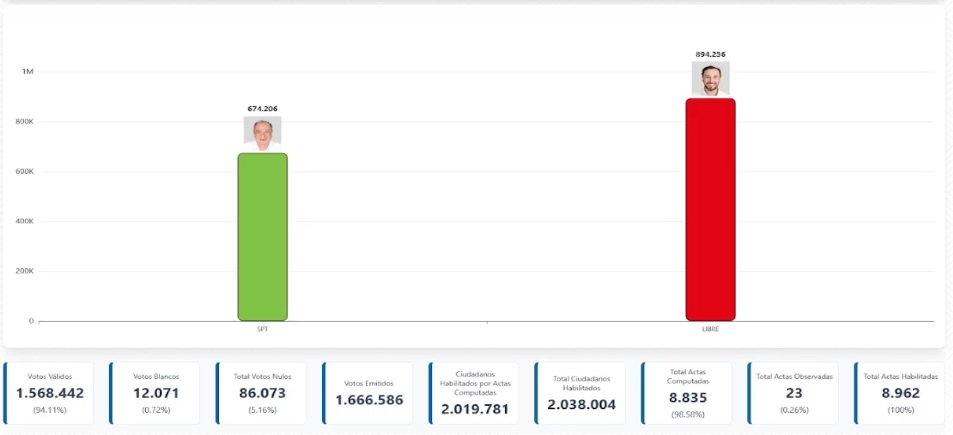Image resolution: width=953 pixels, height=435 pixels.
Task: Select the Total Votos Nulos card
Action: [263, 393]
